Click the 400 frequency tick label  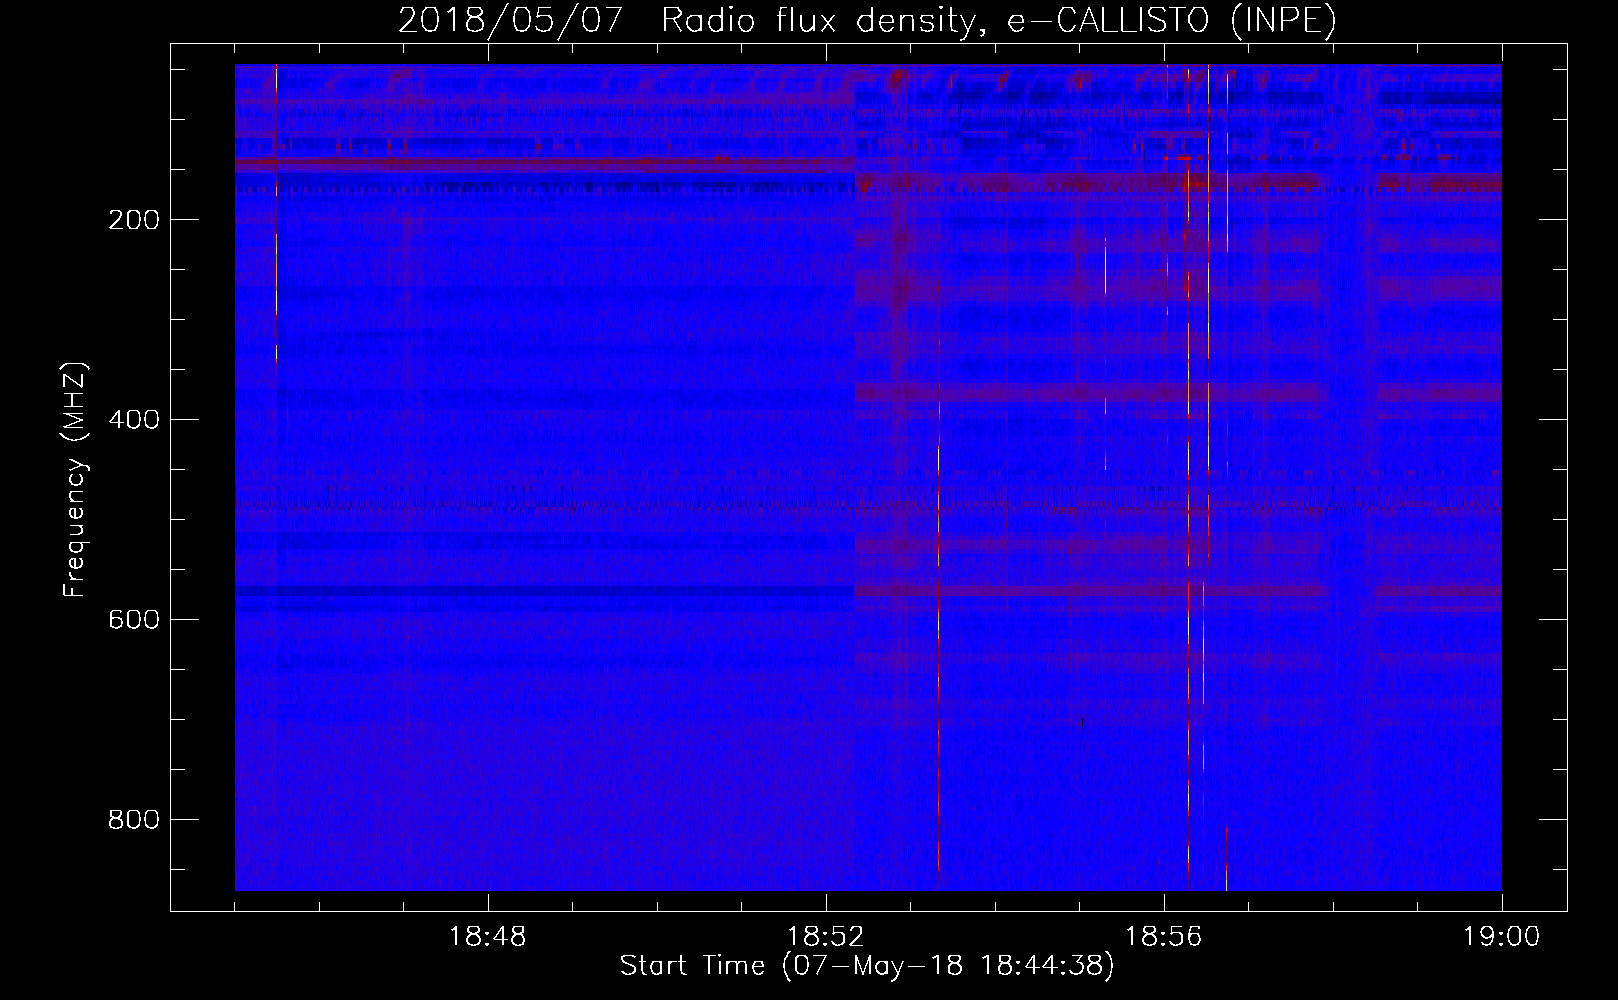pos(134,420)
